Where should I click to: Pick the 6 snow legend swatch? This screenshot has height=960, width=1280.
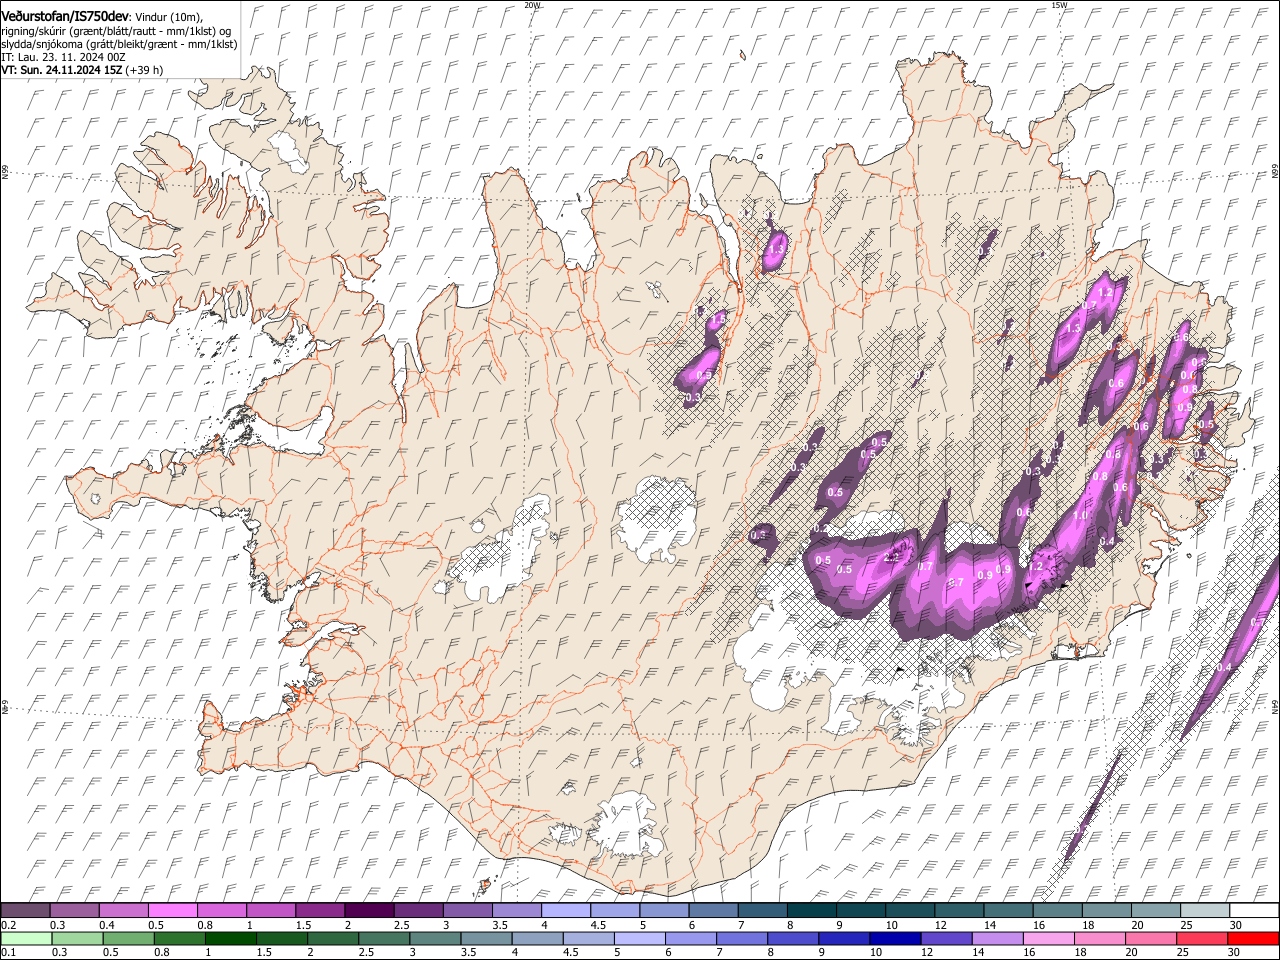pos(712,911)
